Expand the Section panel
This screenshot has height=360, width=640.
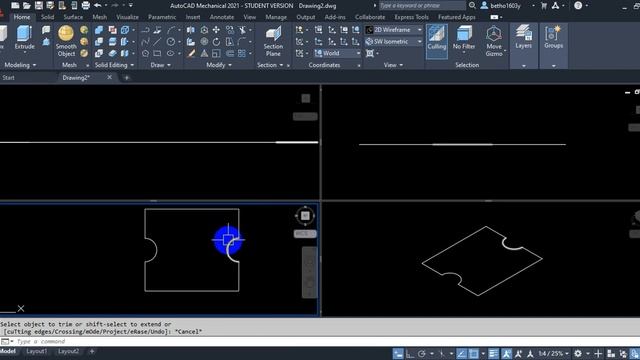point(270,65)
